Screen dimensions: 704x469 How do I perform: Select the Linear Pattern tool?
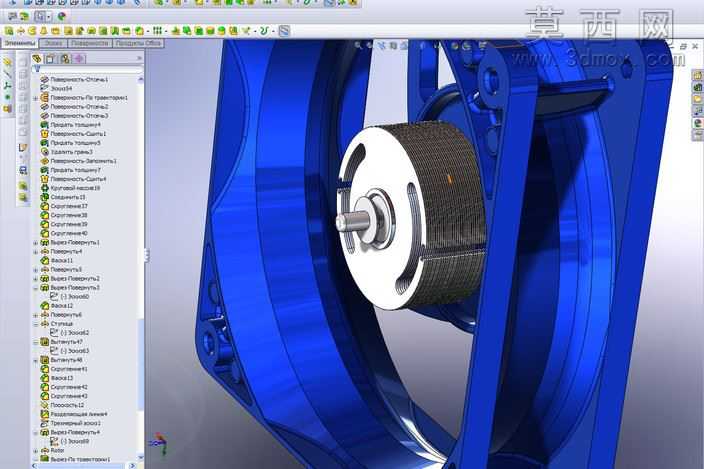click(157, 31)
